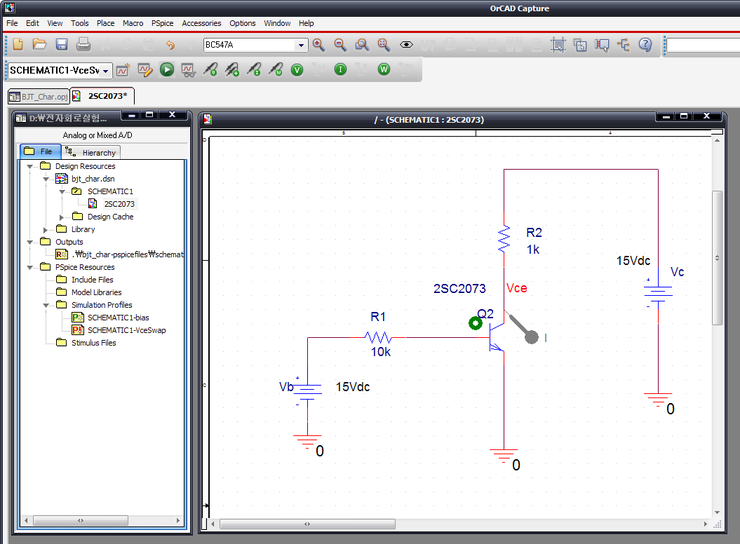Open the Project Manager hierarchy icon

tap(624, 45)
